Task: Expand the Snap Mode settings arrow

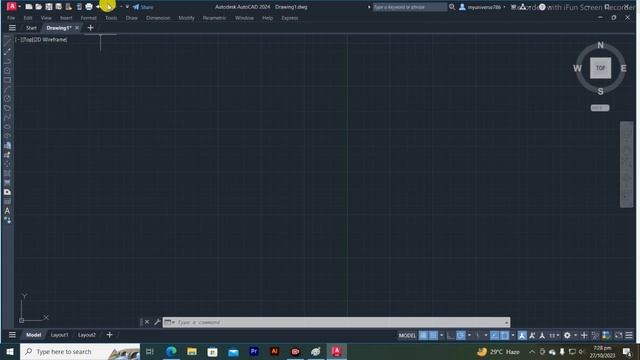Action: pos(442,336)
